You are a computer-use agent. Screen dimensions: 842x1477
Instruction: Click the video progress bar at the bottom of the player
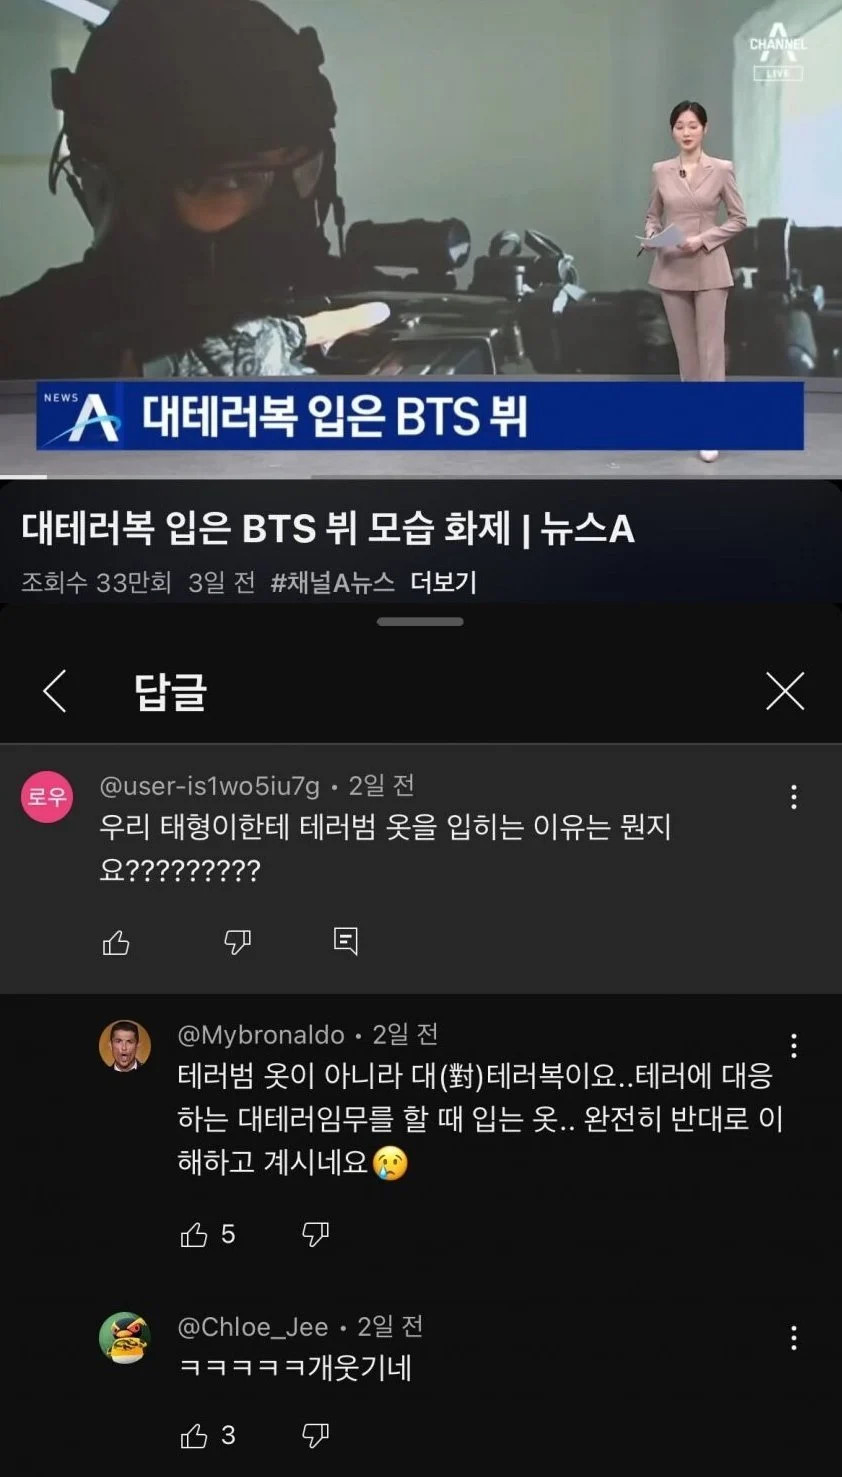(421, 477)
